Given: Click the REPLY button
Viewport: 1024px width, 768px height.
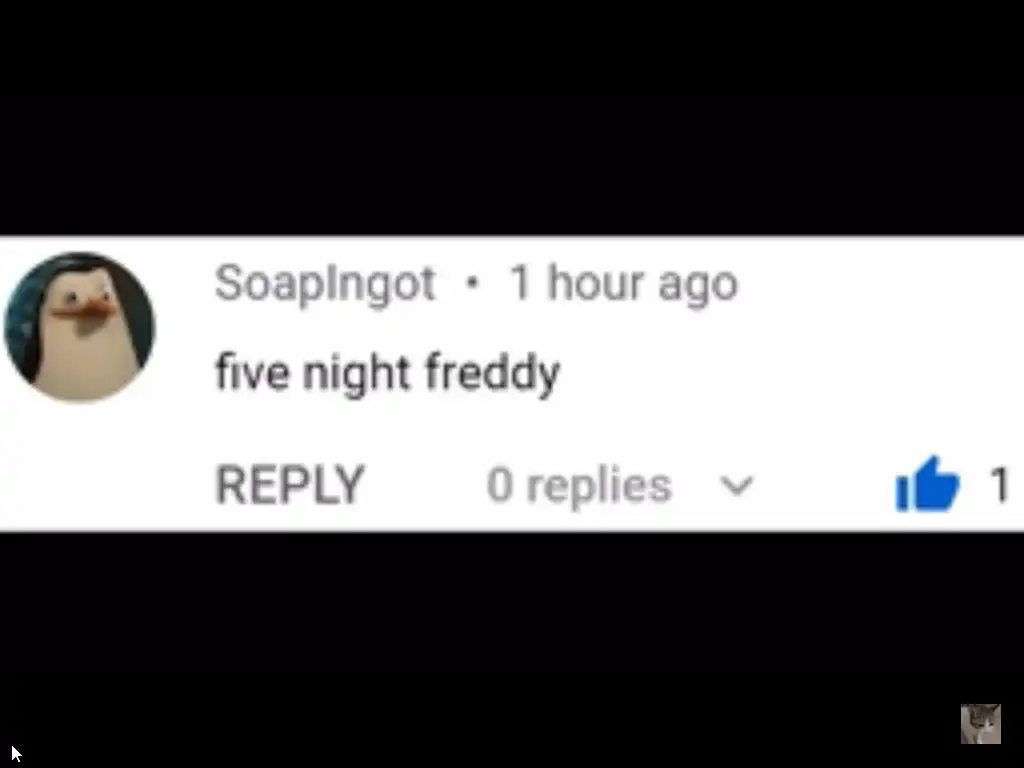Looking at the screenshot, I should 290,485.
